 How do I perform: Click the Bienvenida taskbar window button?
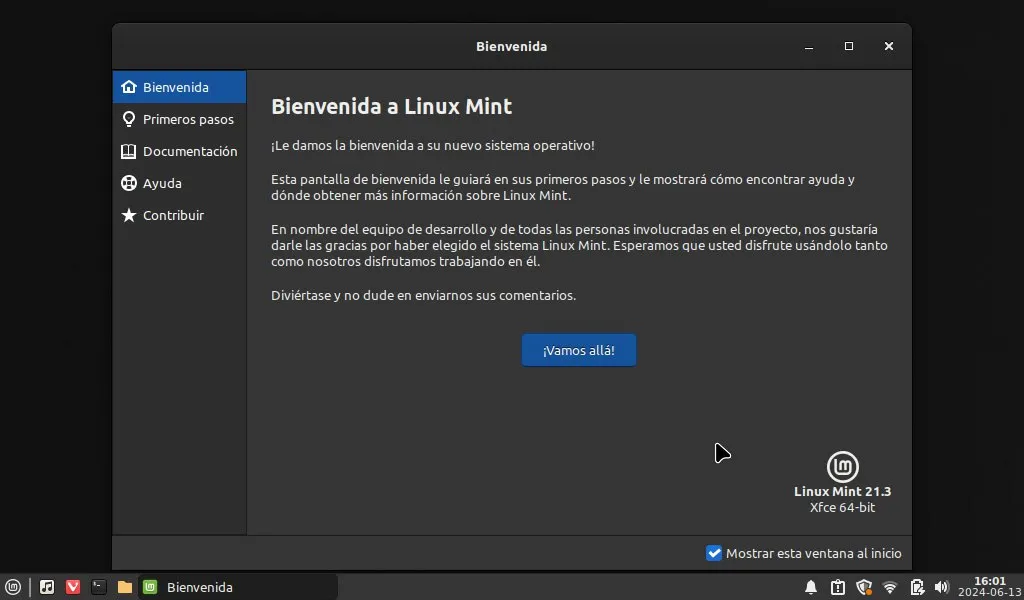pos(238,587)
